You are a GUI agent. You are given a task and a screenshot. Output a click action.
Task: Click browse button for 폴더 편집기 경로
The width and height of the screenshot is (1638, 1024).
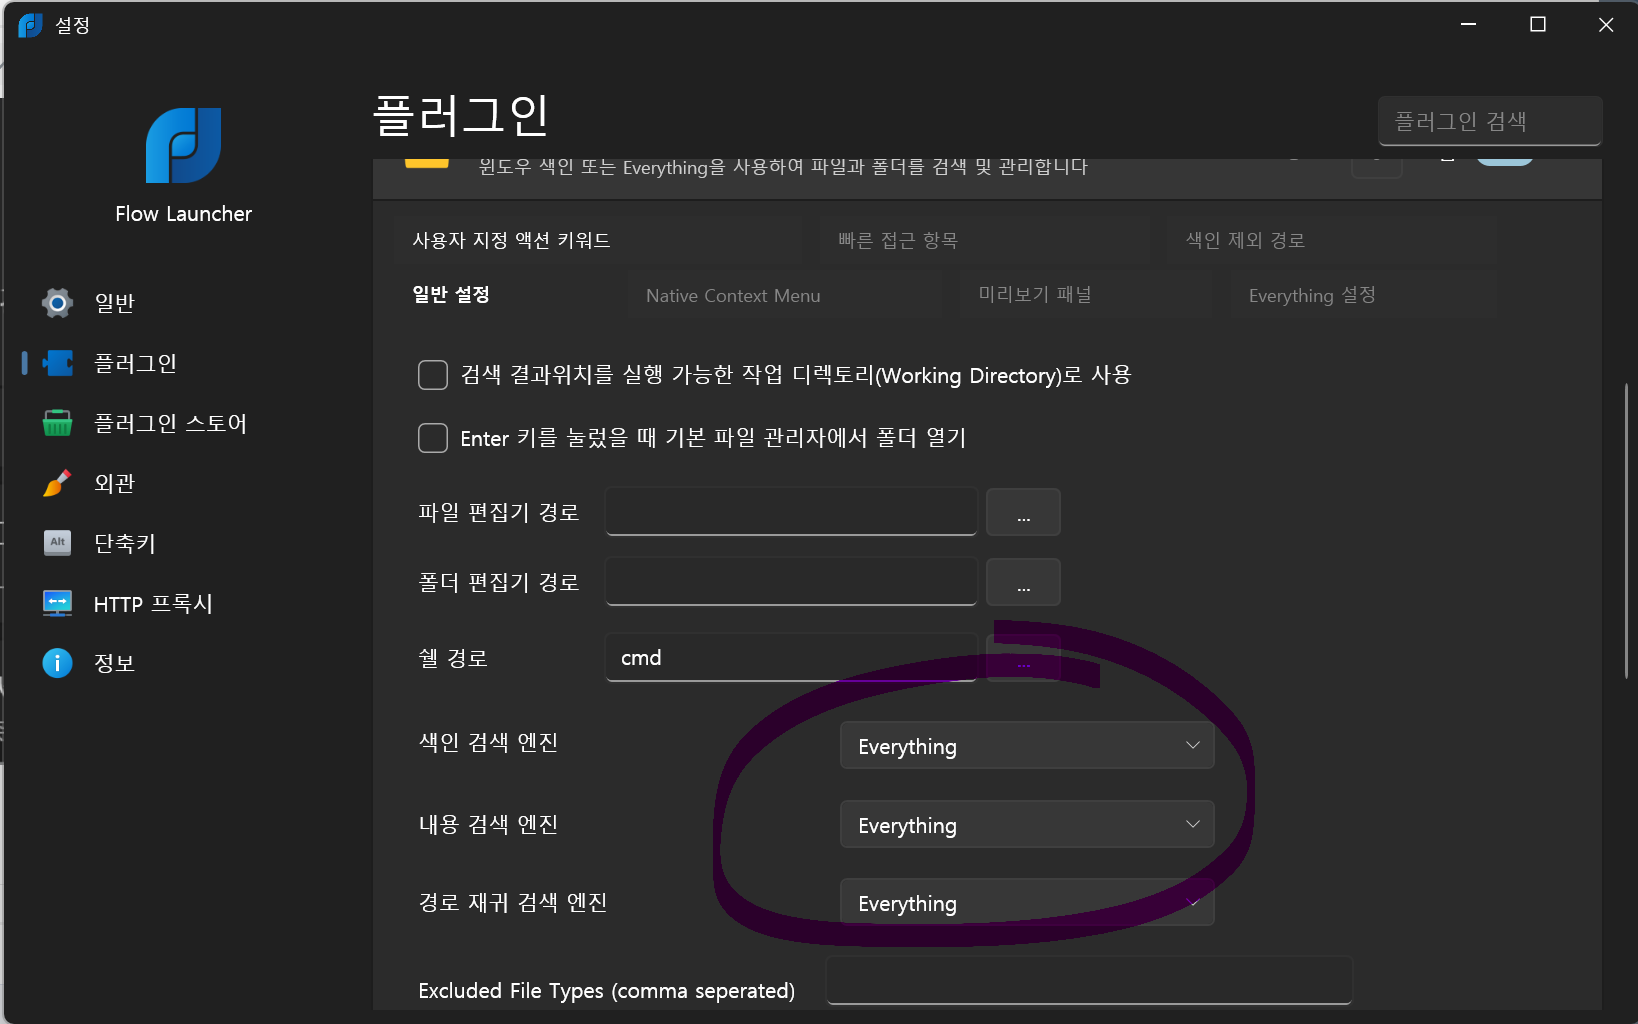[x=1023, y=583]
